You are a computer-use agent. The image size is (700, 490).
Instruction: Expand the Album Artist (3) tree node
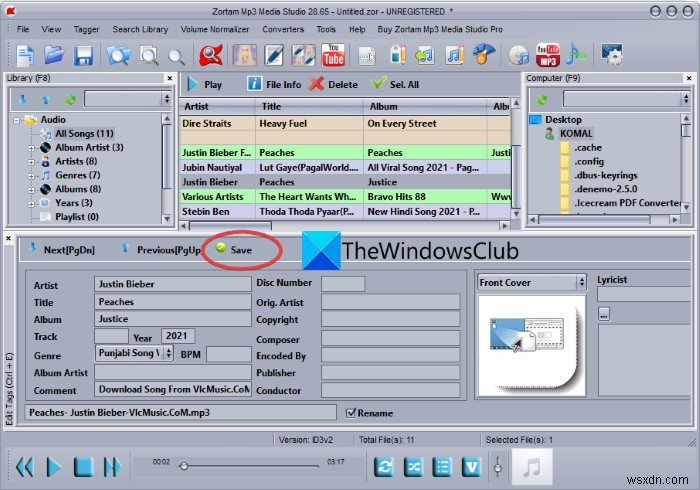pyautogui.click(x=31, y=148)
